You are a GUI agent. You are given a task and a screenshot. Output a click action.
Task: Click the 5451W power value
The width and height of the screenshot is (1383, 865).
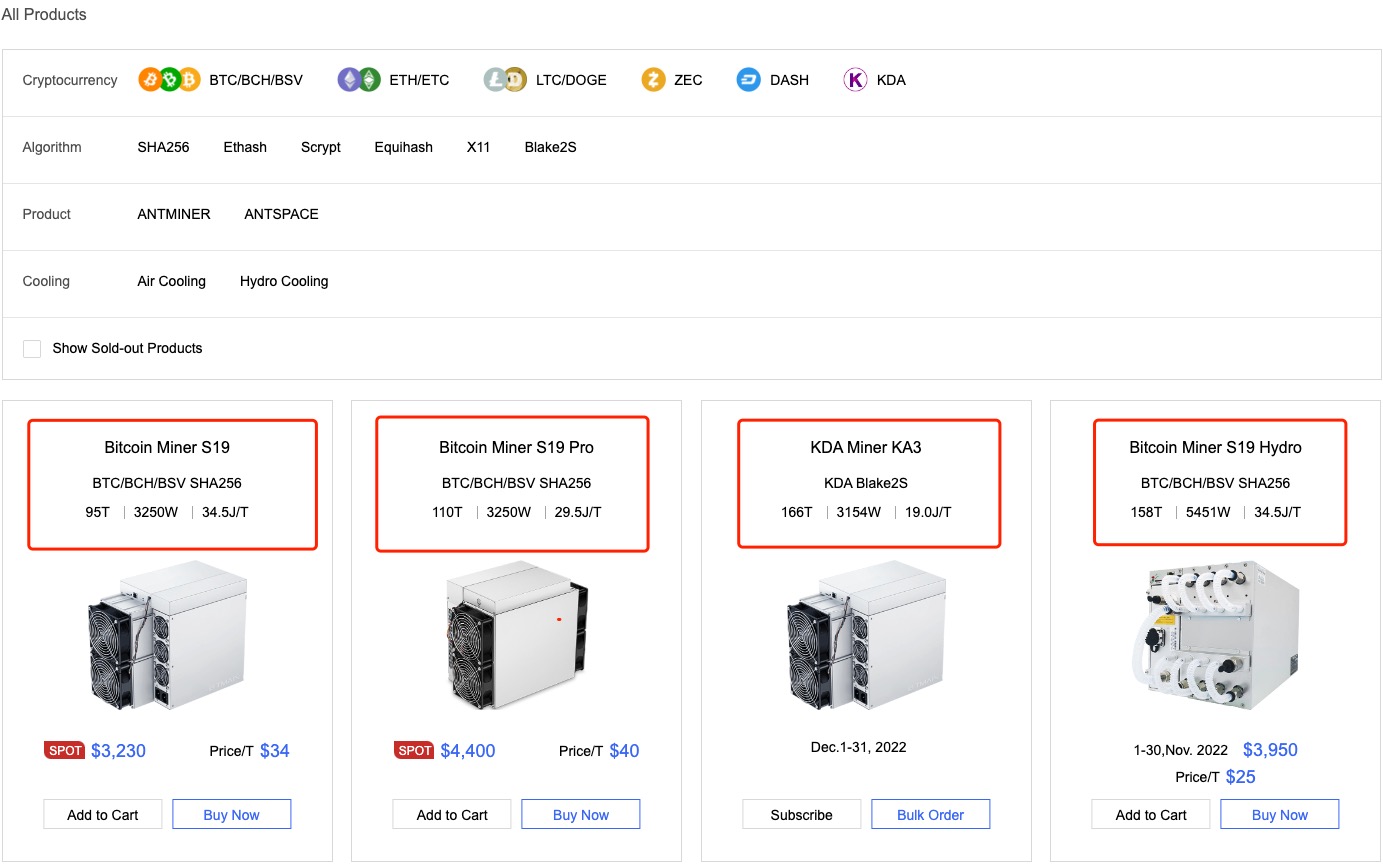[x=1208, y=512]
